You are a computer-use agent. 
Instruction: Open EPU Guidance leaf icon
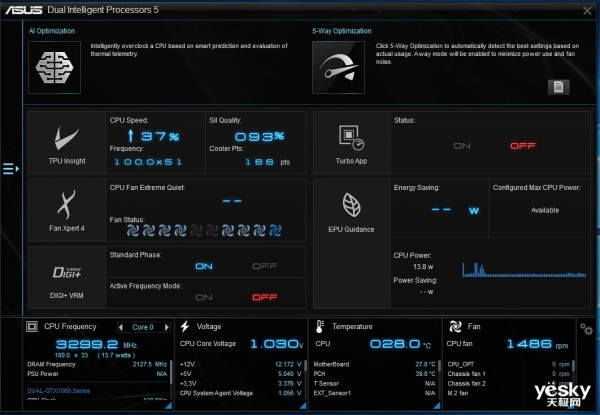[351, 205]
